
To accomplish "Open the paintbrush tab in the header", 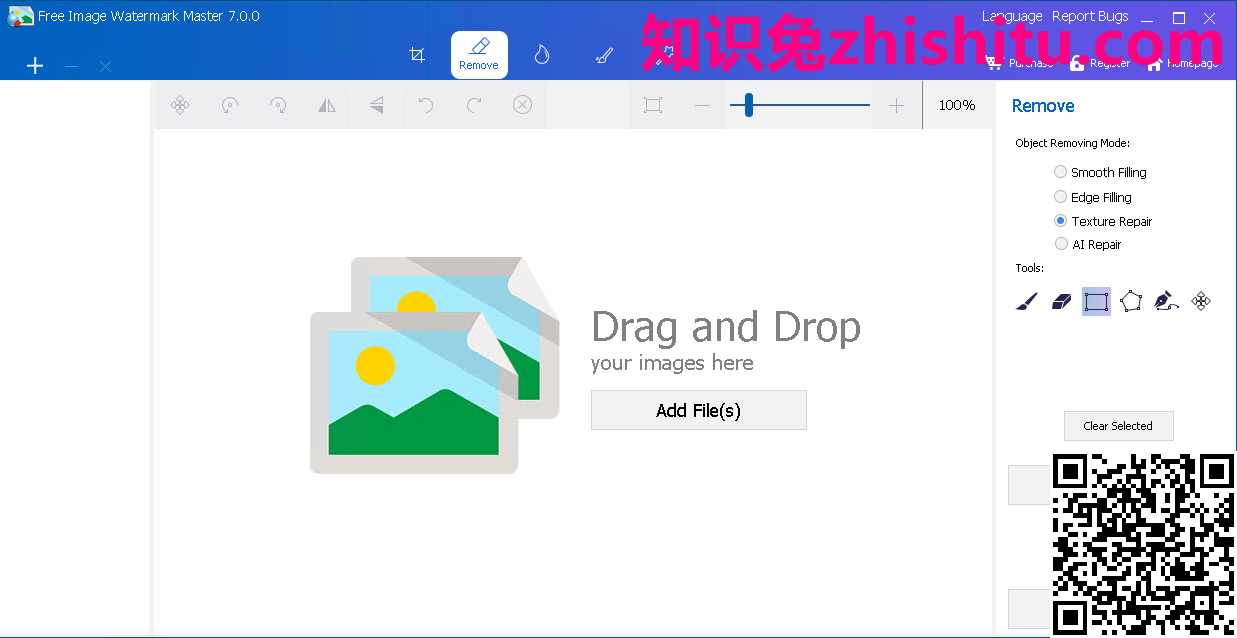I will pyautogui.click(x=604, y=55).
